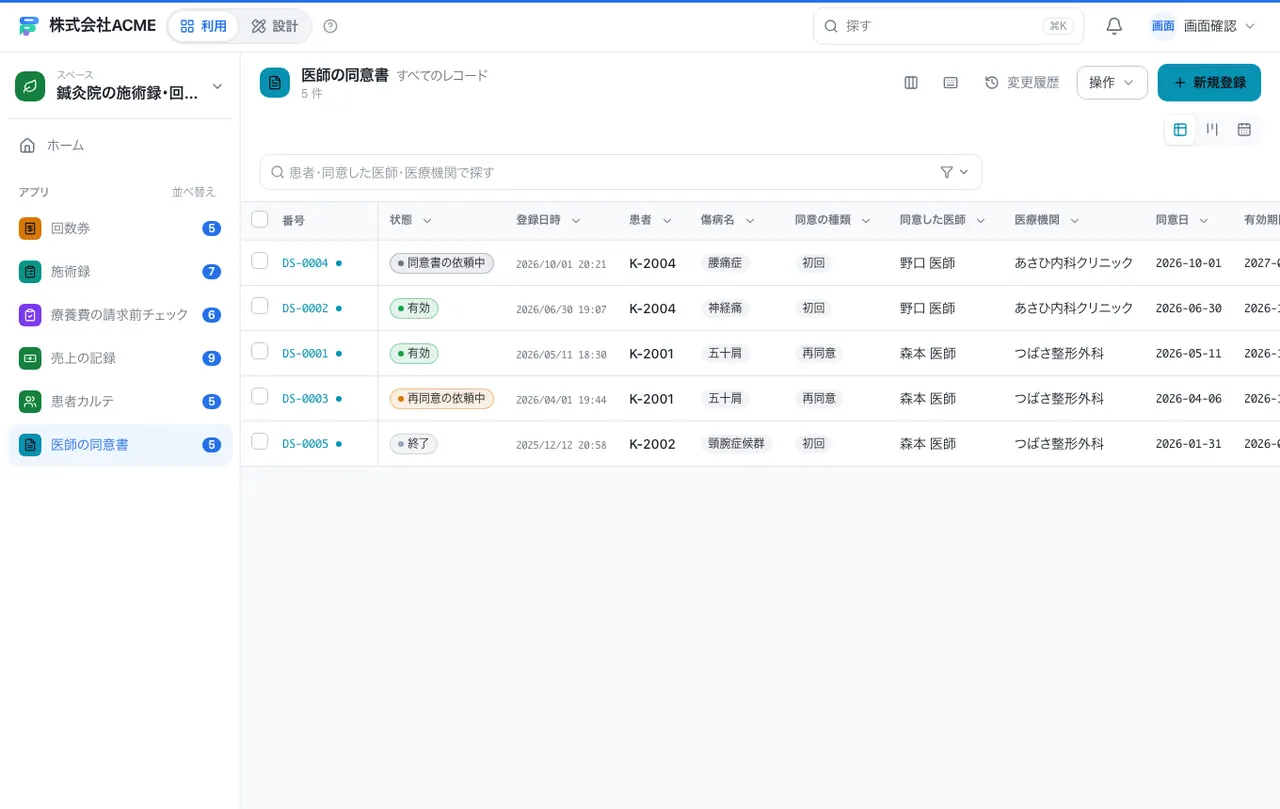Click the column settings icon
Viewport: 1280px width, 809px height.
coord(911,83)
